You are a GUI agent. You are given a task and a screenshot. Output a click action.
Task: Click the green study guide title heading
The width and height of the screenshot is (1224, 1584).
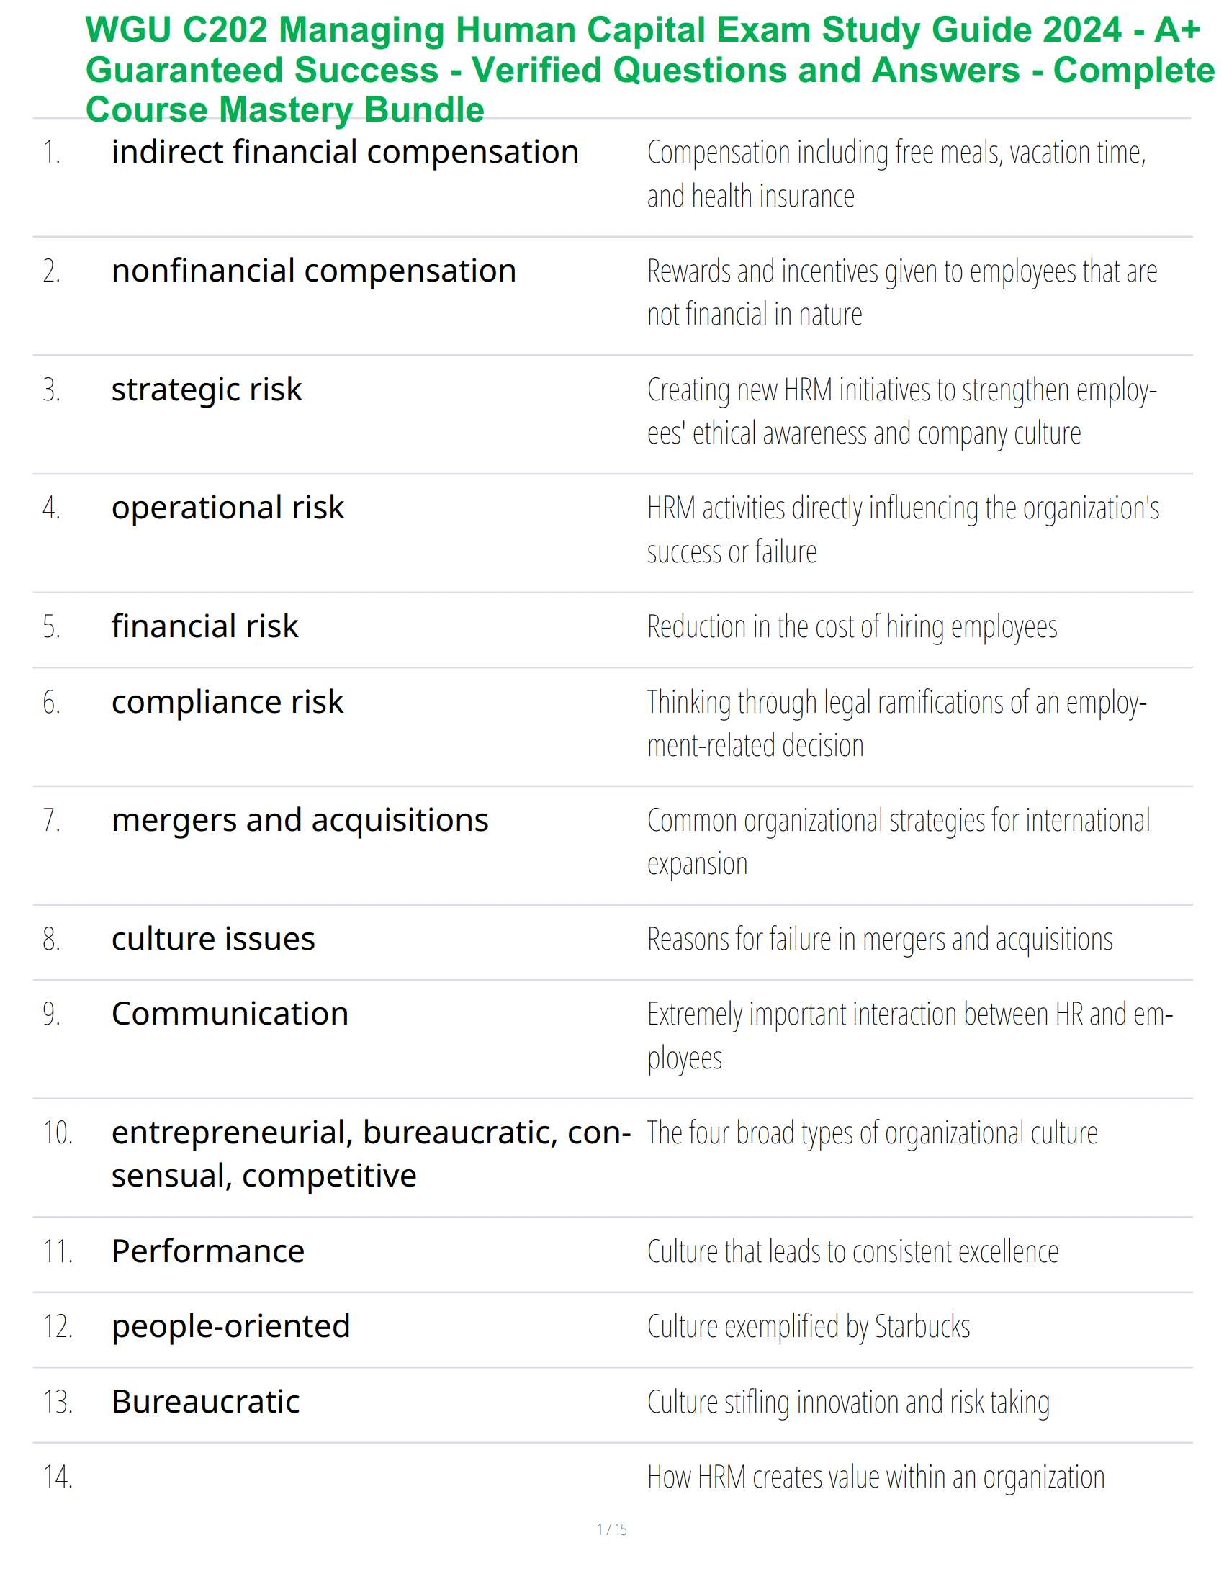tap(650, 70)
